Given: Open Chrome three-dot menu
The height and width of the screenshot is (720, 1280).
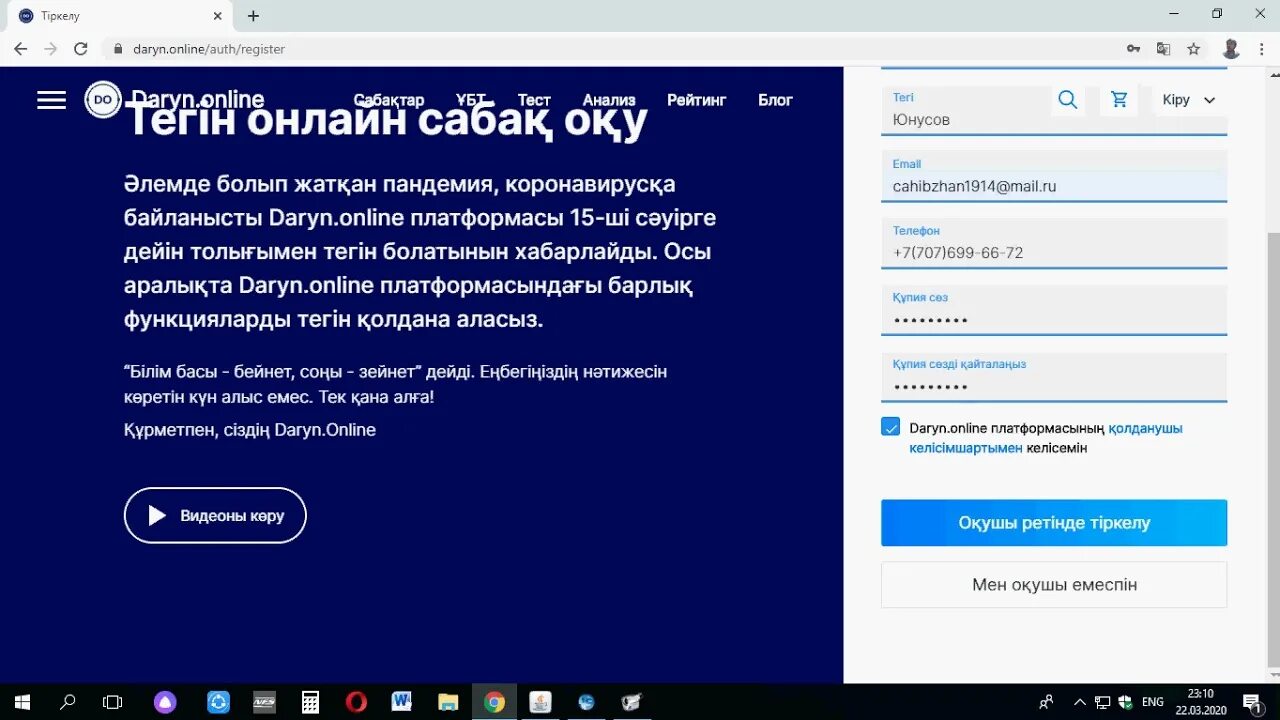Looking at the screenshot, I should click(1261, 48).
